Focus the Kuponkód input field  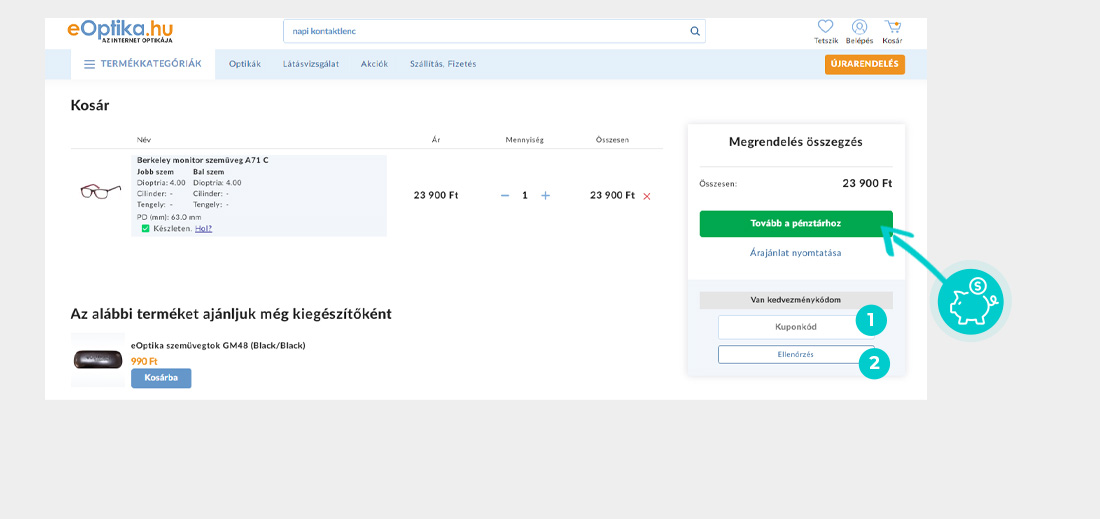pyautogui.click(x=796, y=327)
